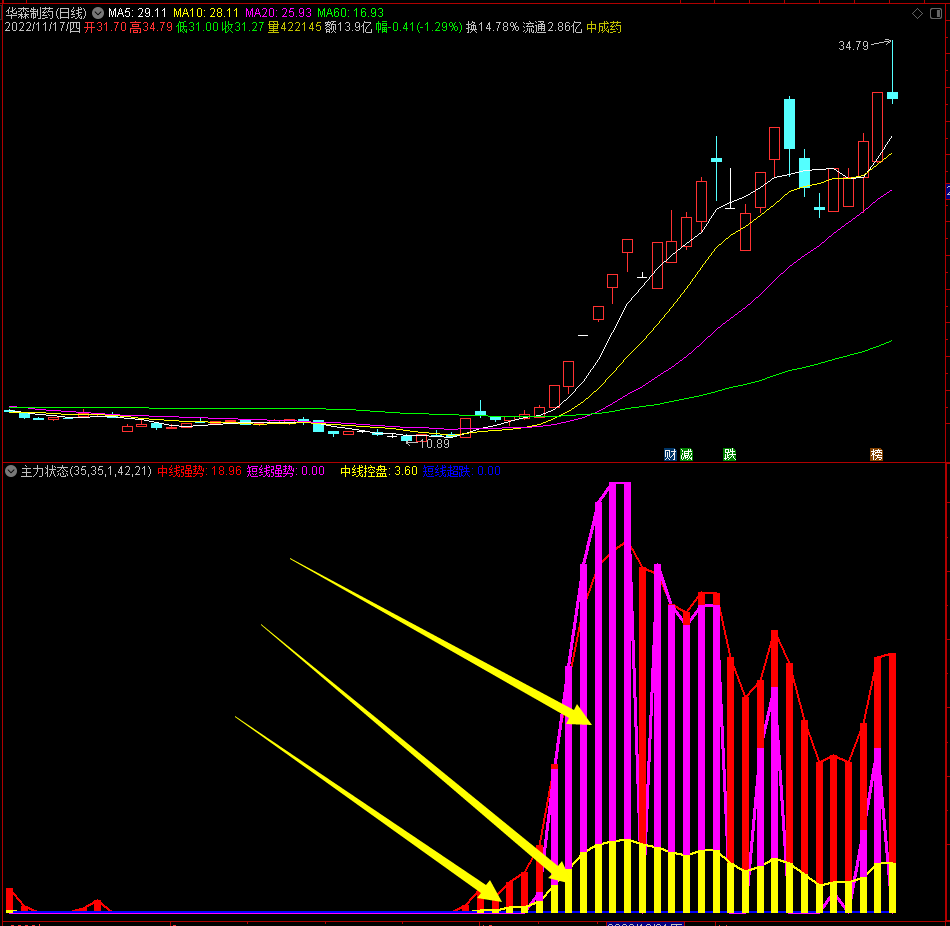Select the MA20: 25.93 indicator label
950x926 pixels.
pos(278,13)
